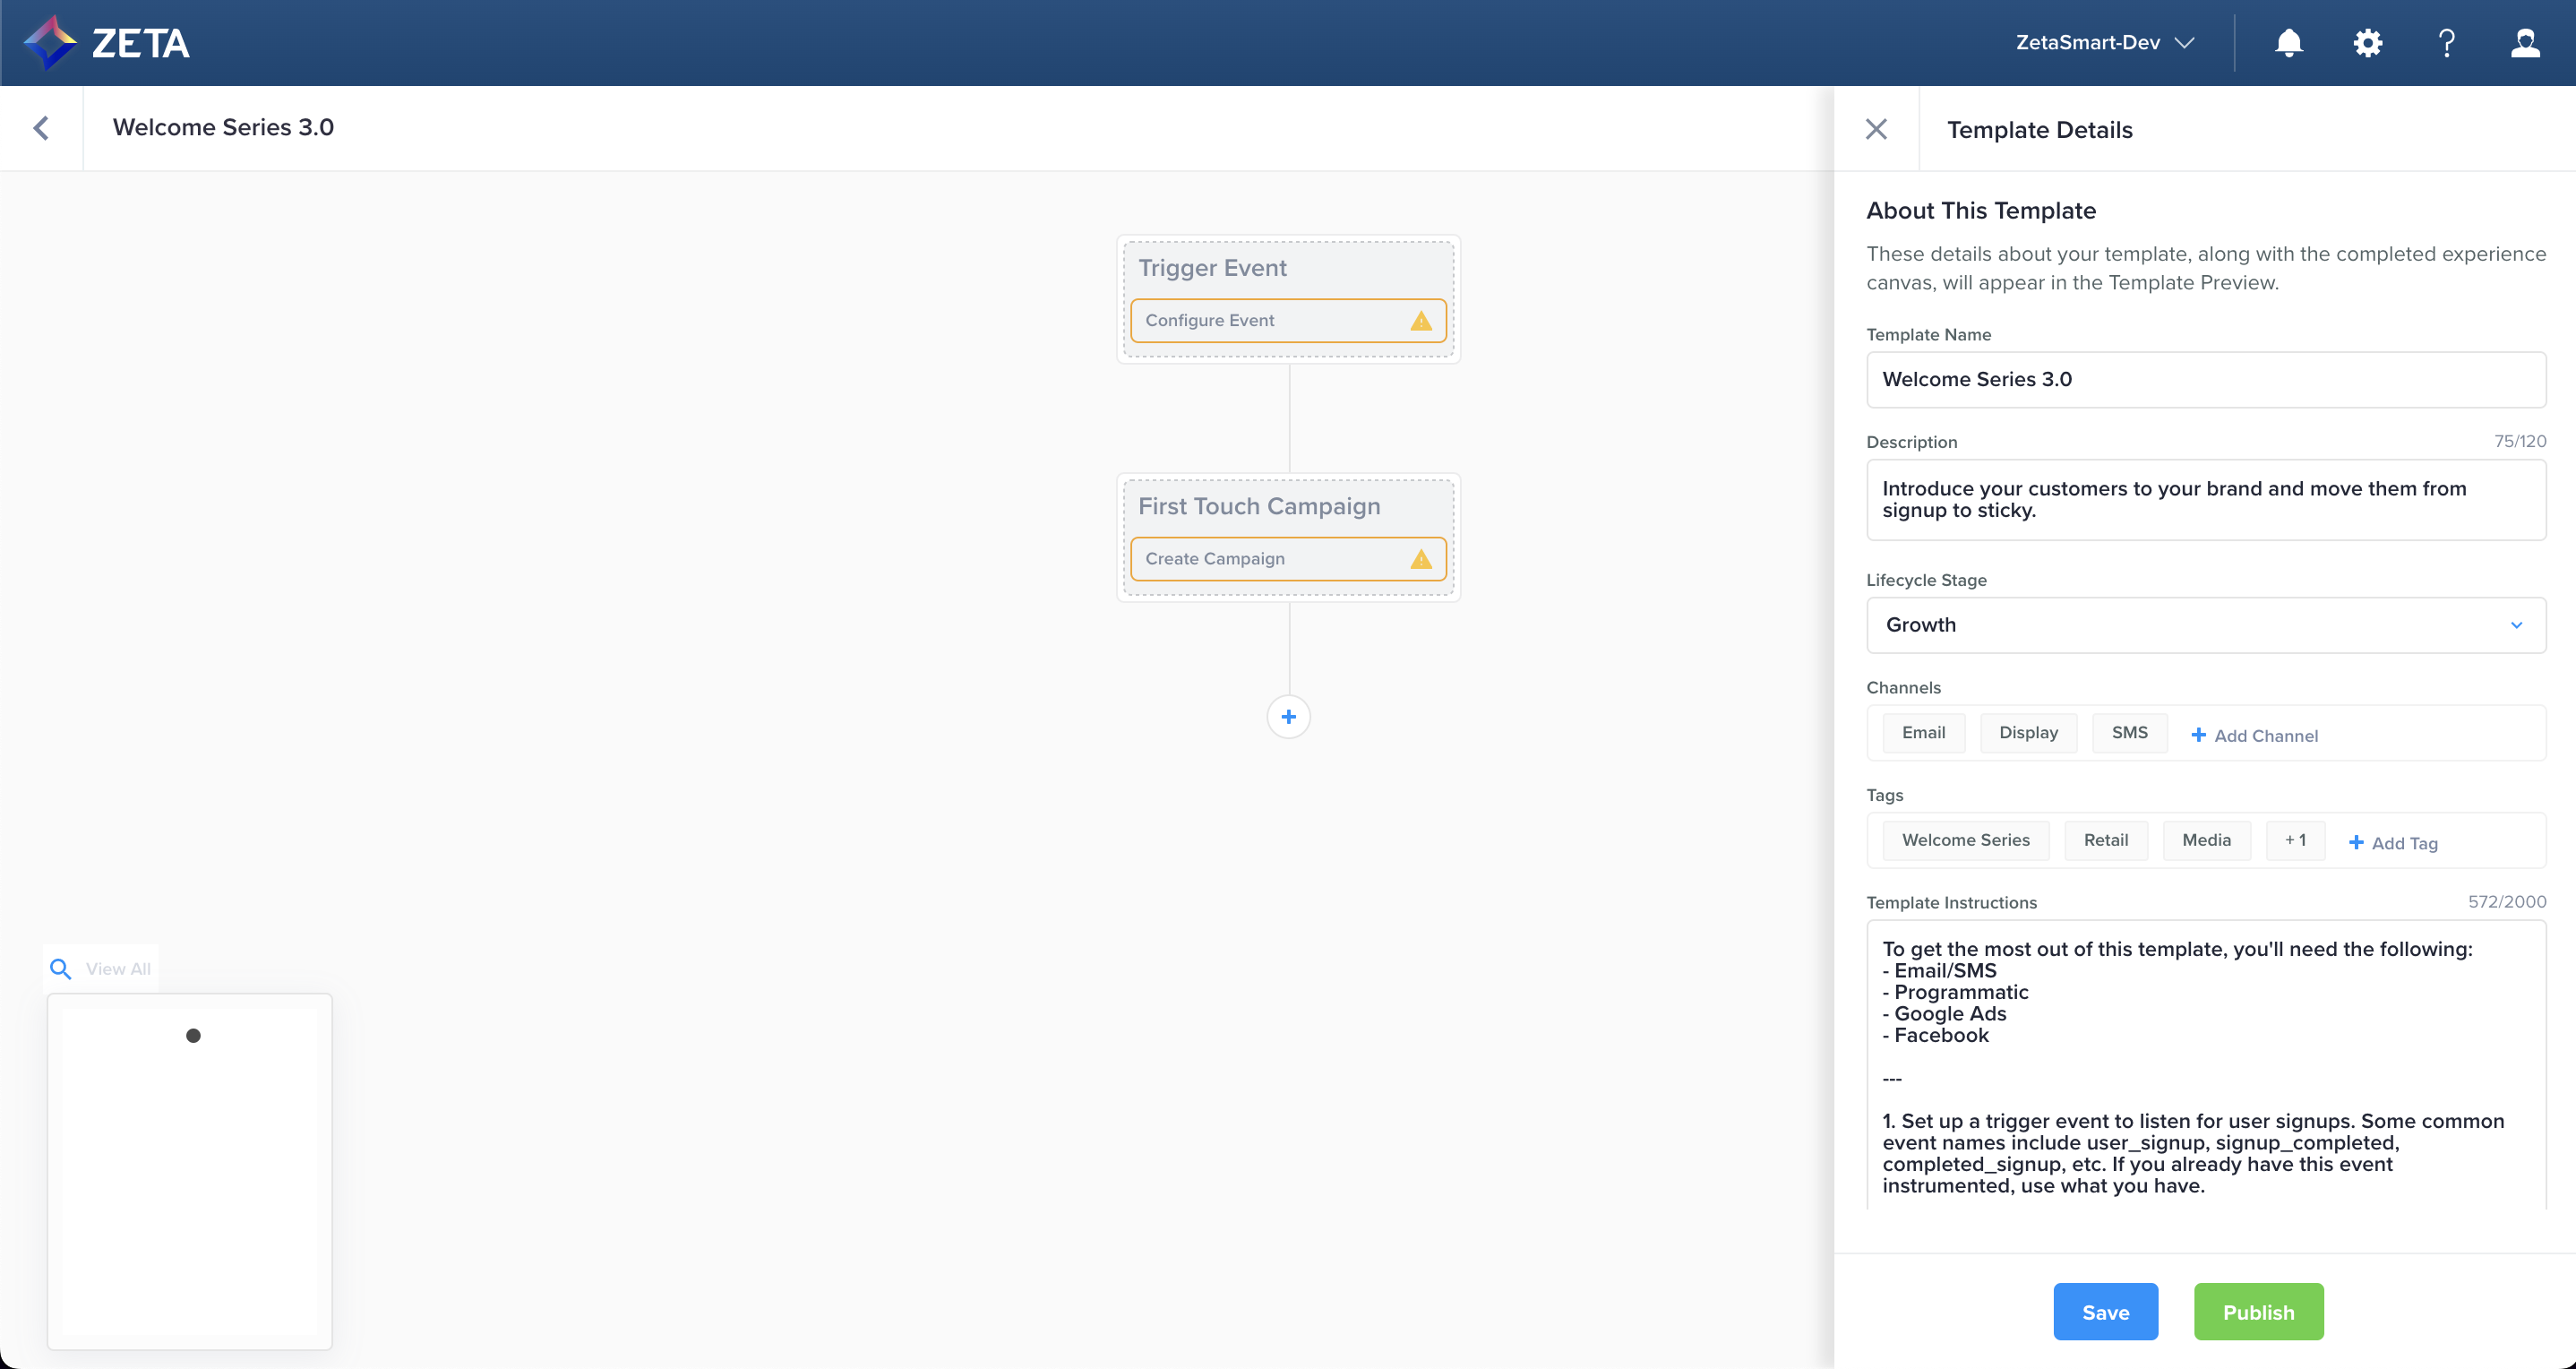Go back using the left arrow
2576x1369 pixels.
point(41,128)
